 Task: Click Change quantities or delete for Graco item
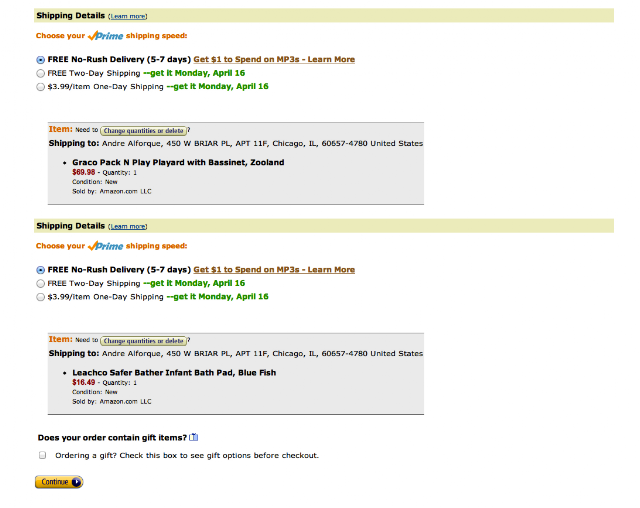pos(144,131)
